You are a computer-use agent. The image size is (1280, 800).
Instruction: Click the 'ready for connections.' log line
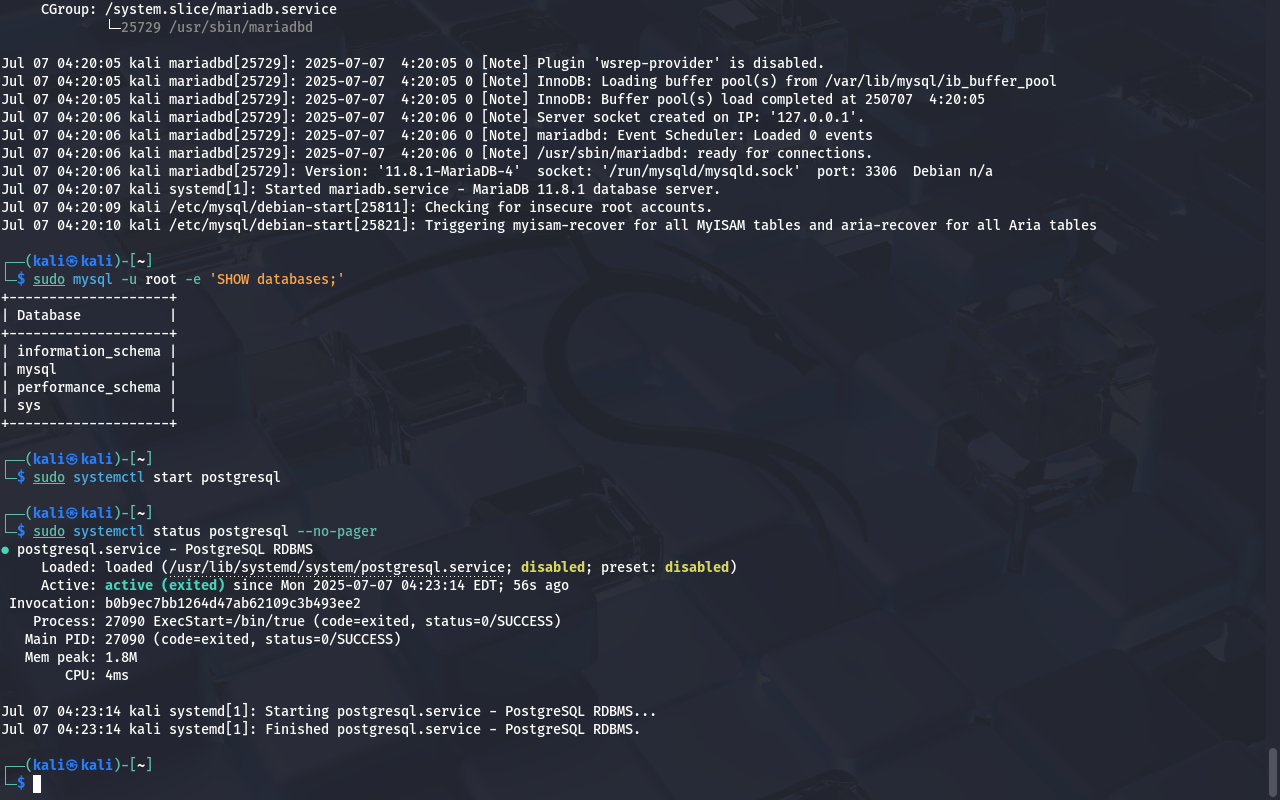click(437, 153)
